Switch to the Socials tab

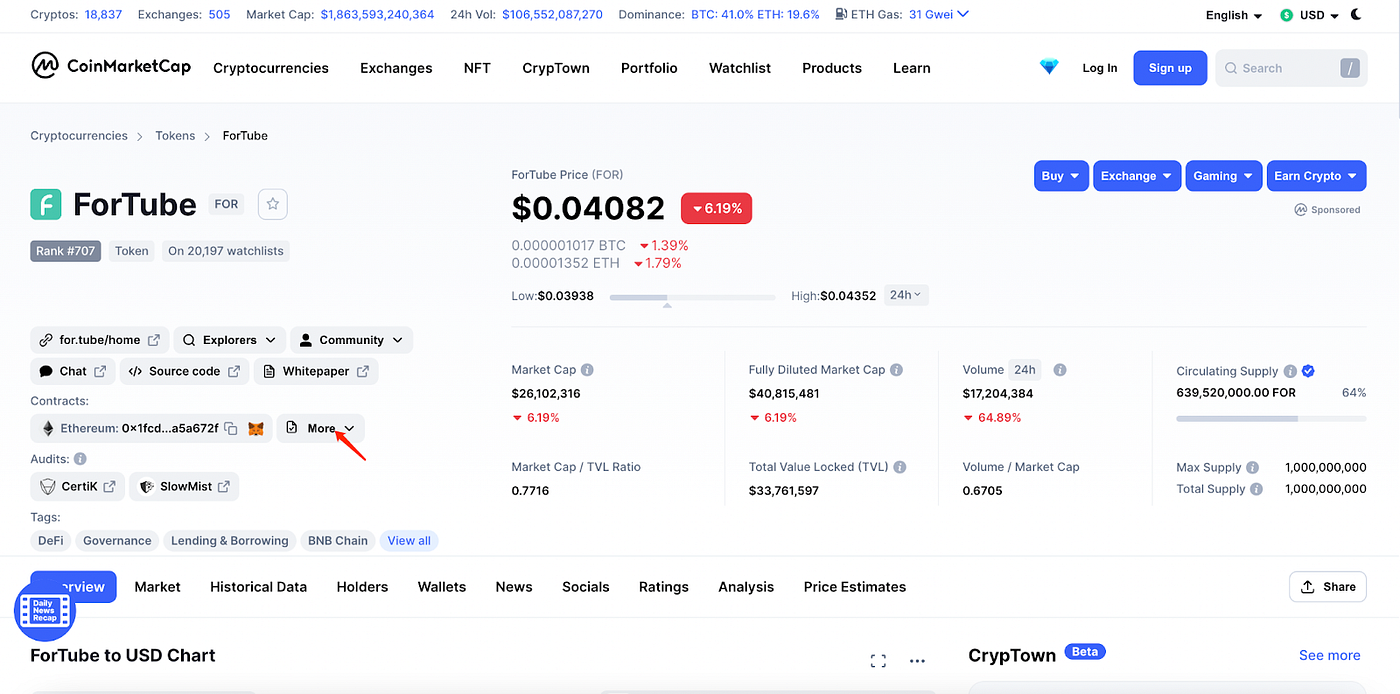[x=586, y=587]
